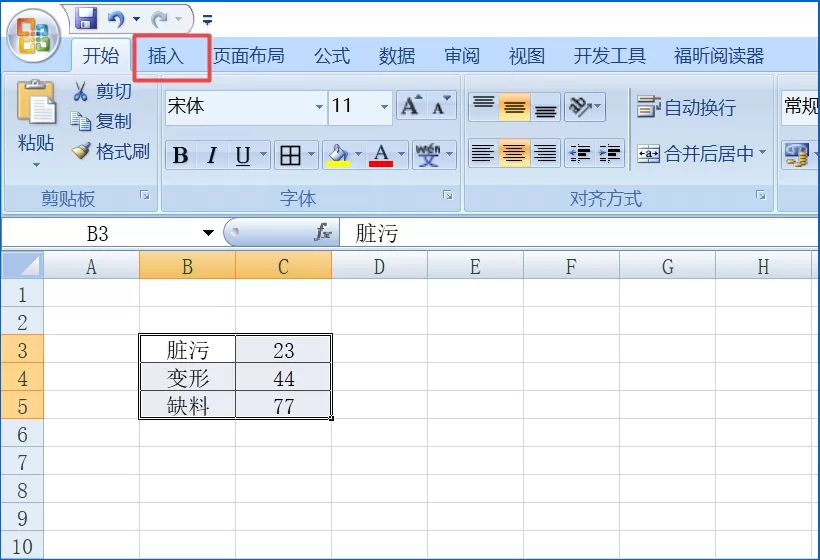Click the Save icon in quick access toolbar

(86, 19)
